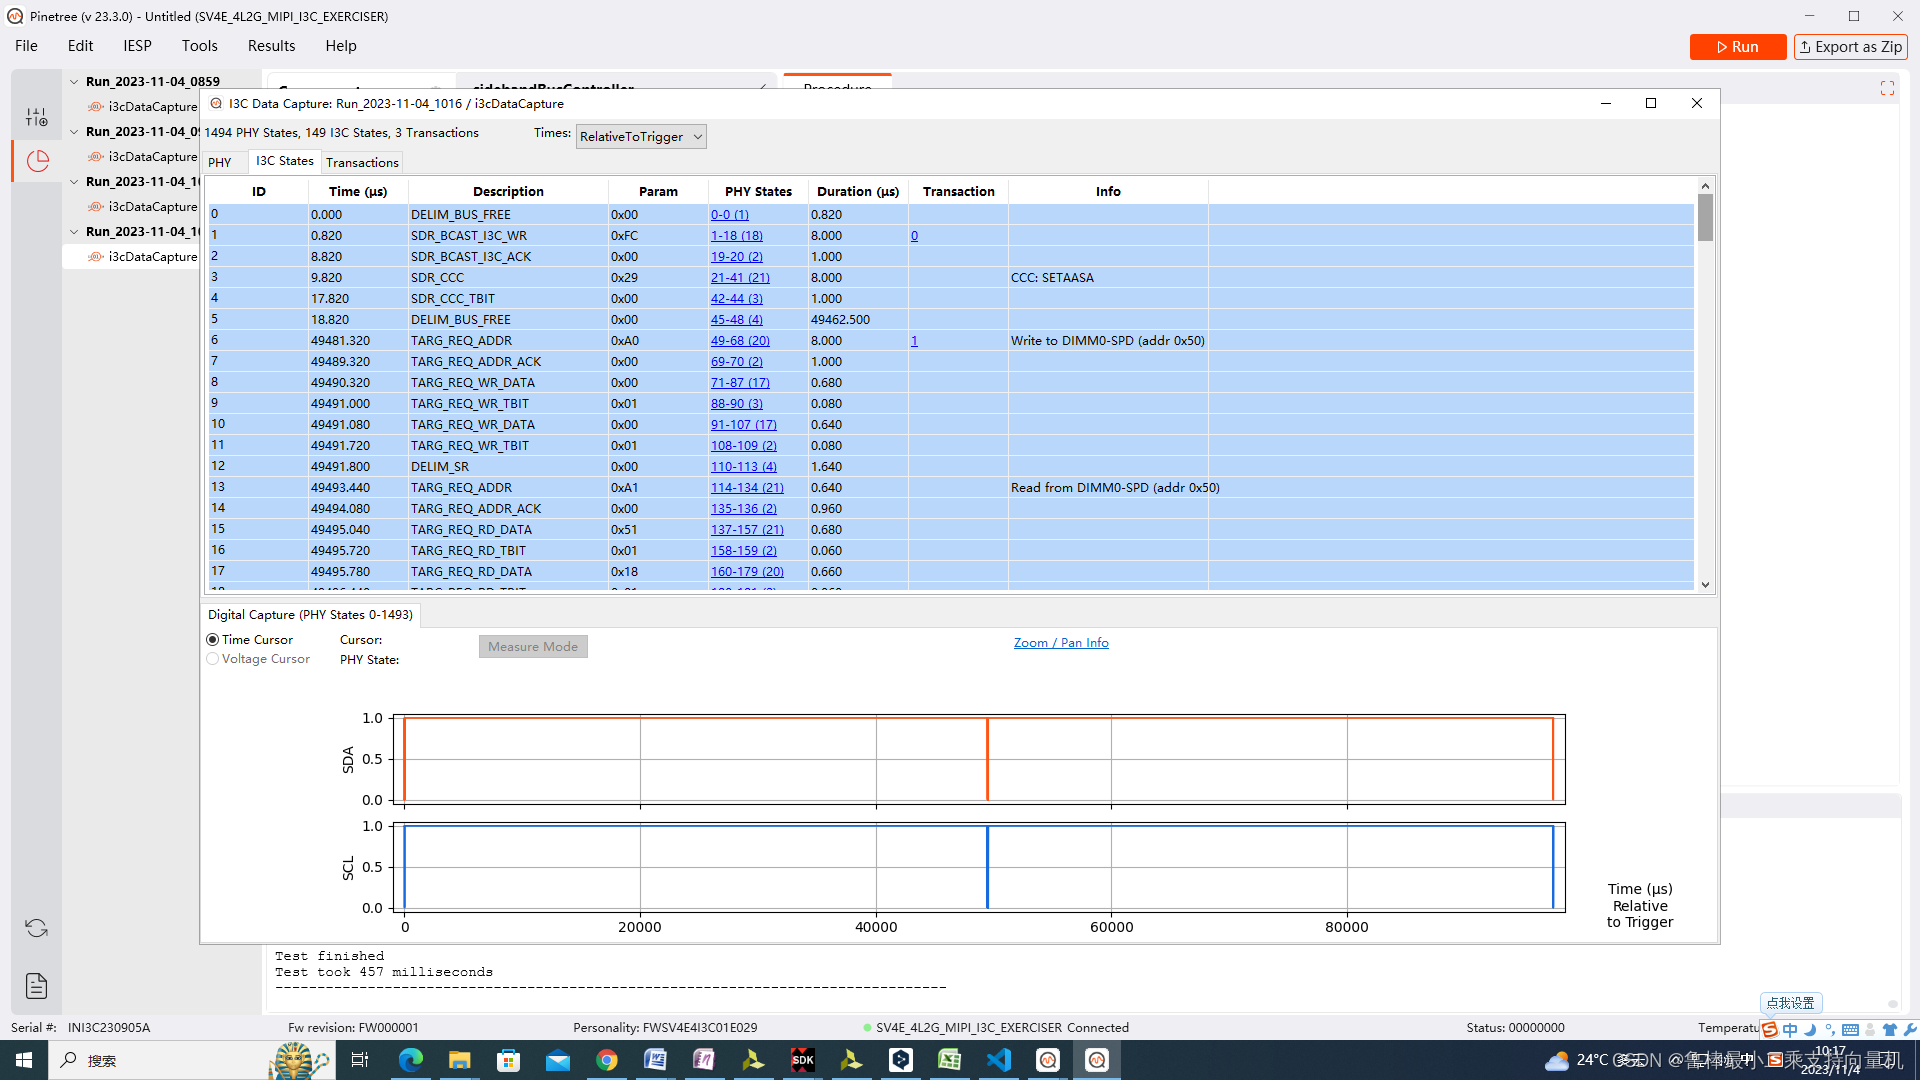Open the document log icon in sidebar
This screenshot has height=1080, width=1920.
click(x=37, y=986)
